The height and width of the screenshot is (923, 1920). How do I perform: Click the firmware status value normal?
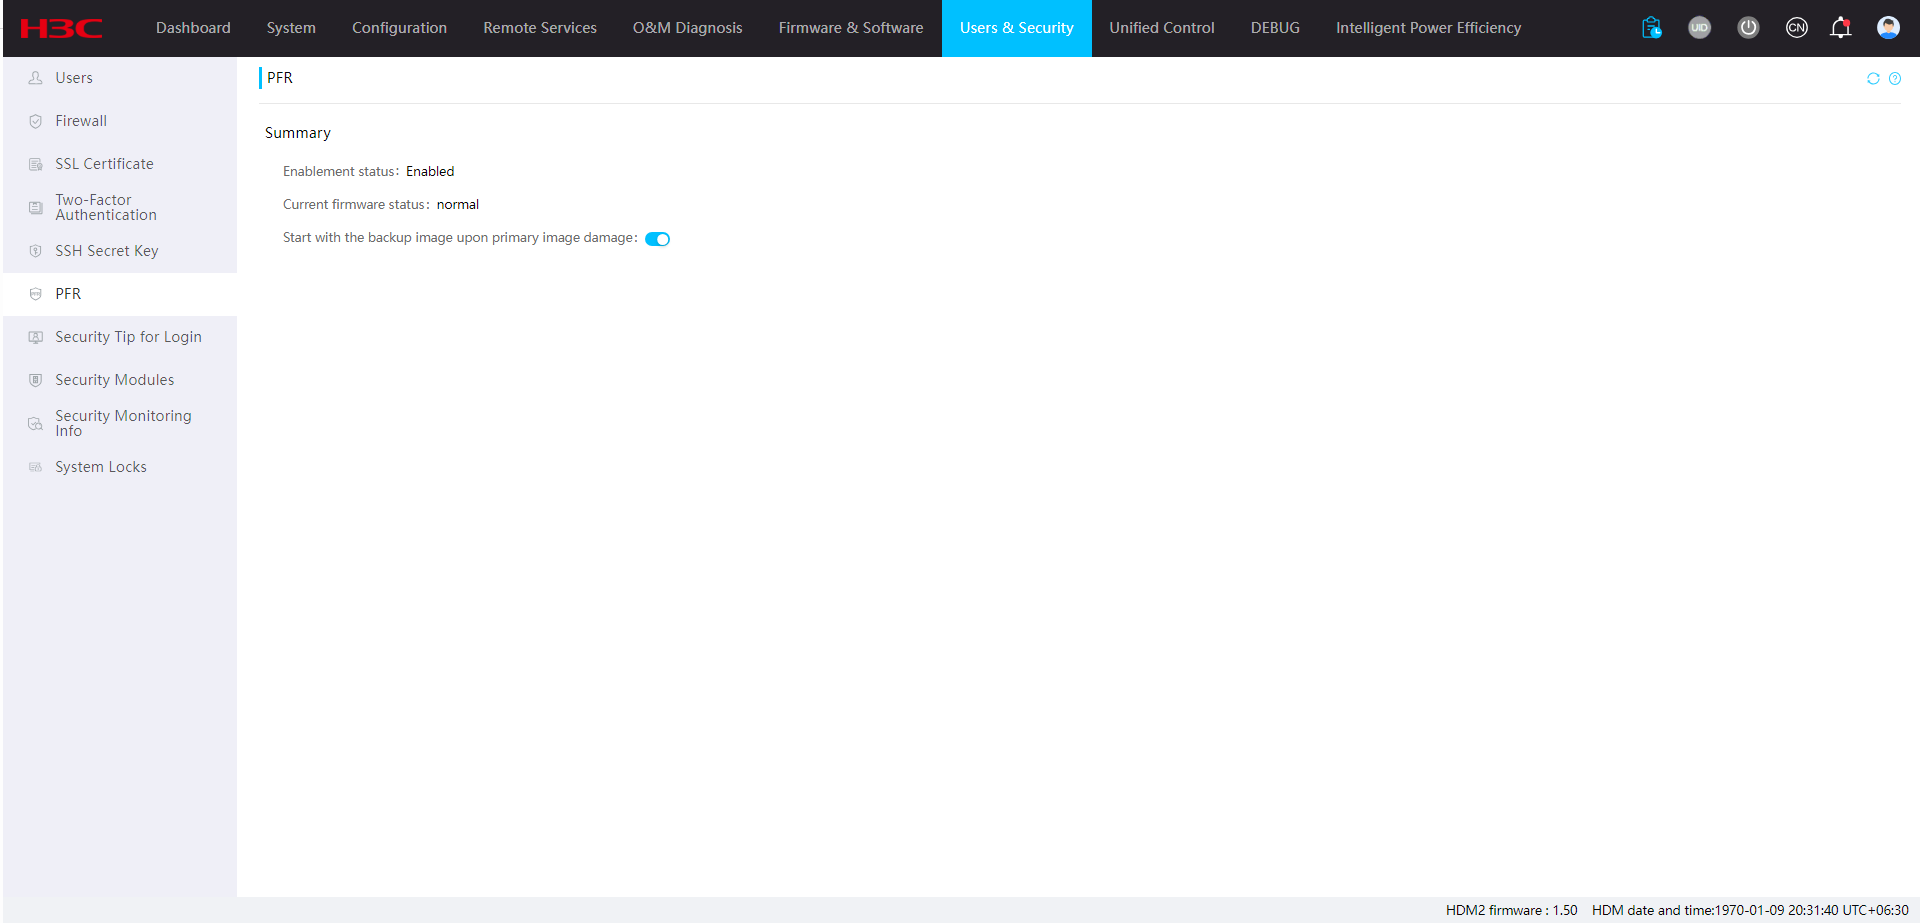[458, 205]
